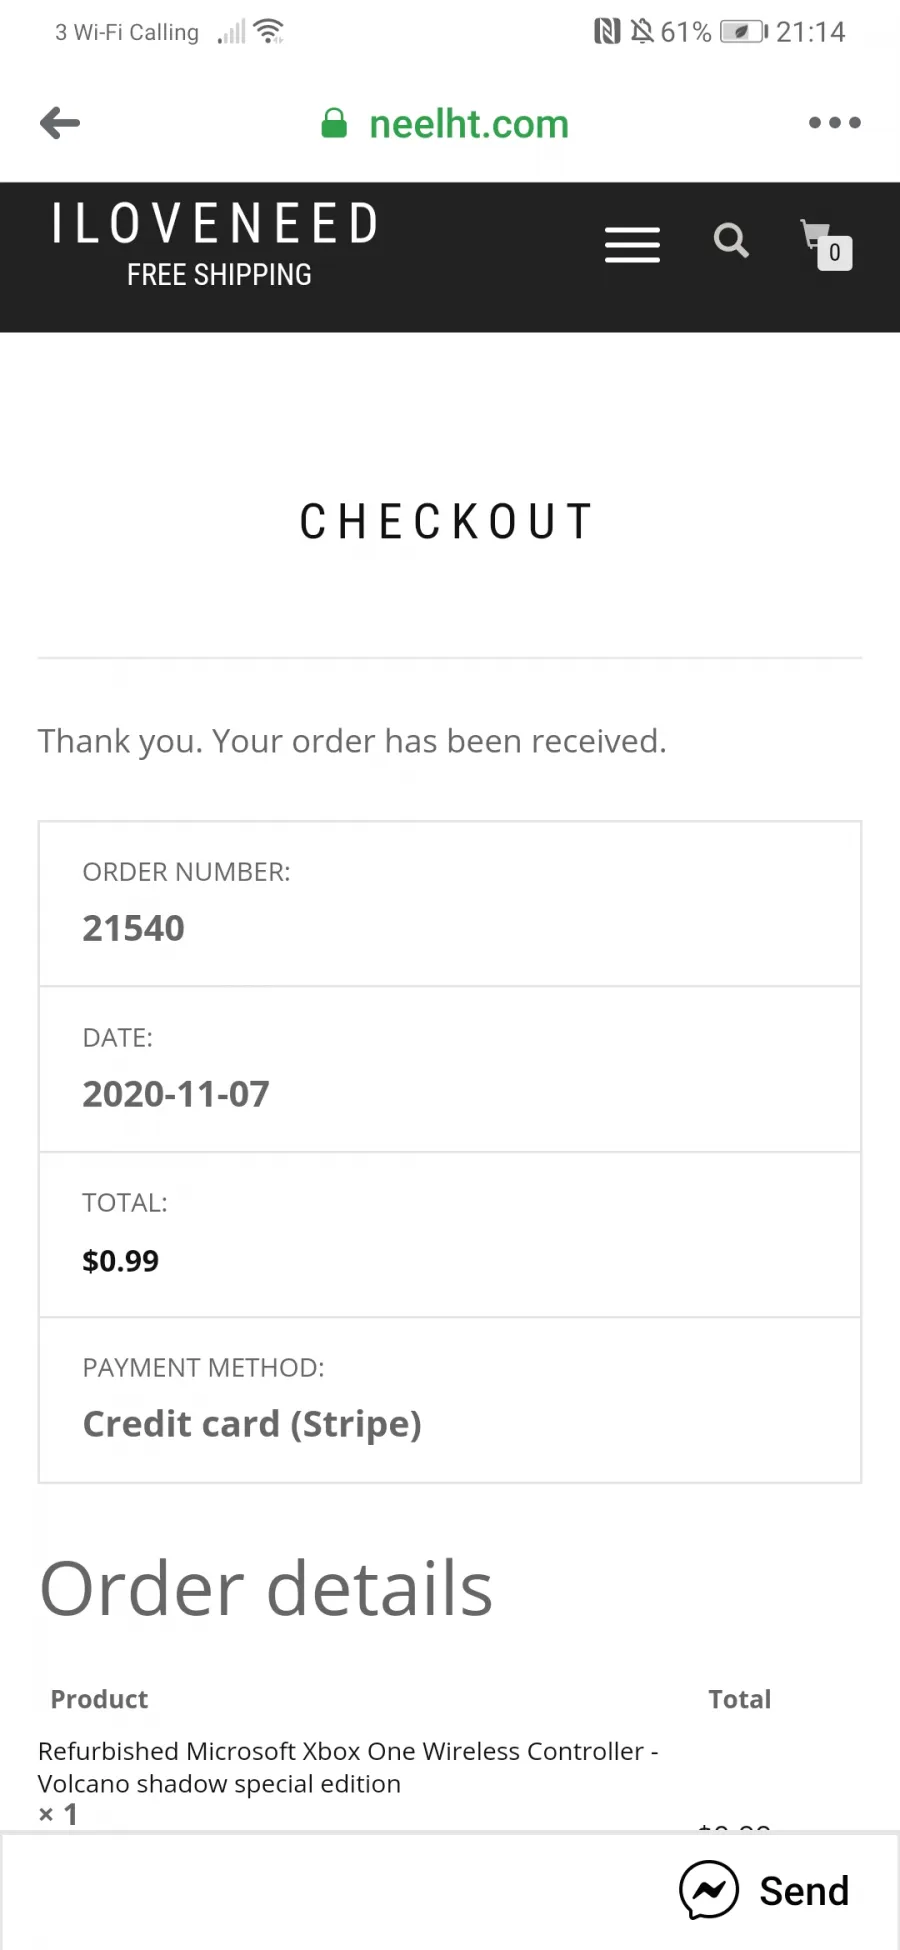900x1950 pixels.
Task: Tap the back arrow icon
Action: (x=60, y=123)
